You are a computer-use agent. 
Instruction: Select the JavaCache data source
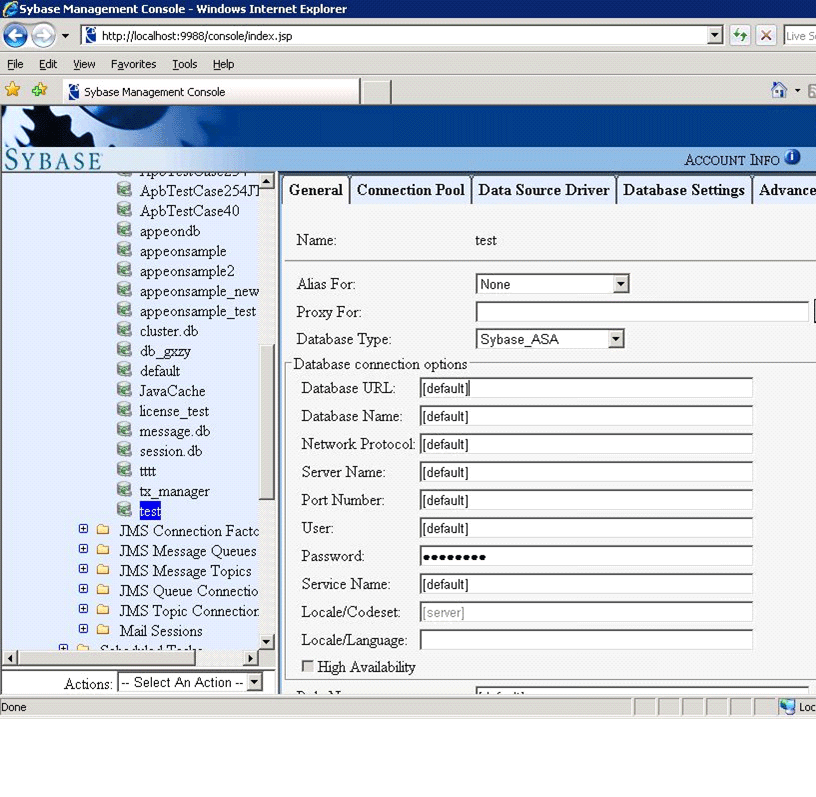[172, 391]
